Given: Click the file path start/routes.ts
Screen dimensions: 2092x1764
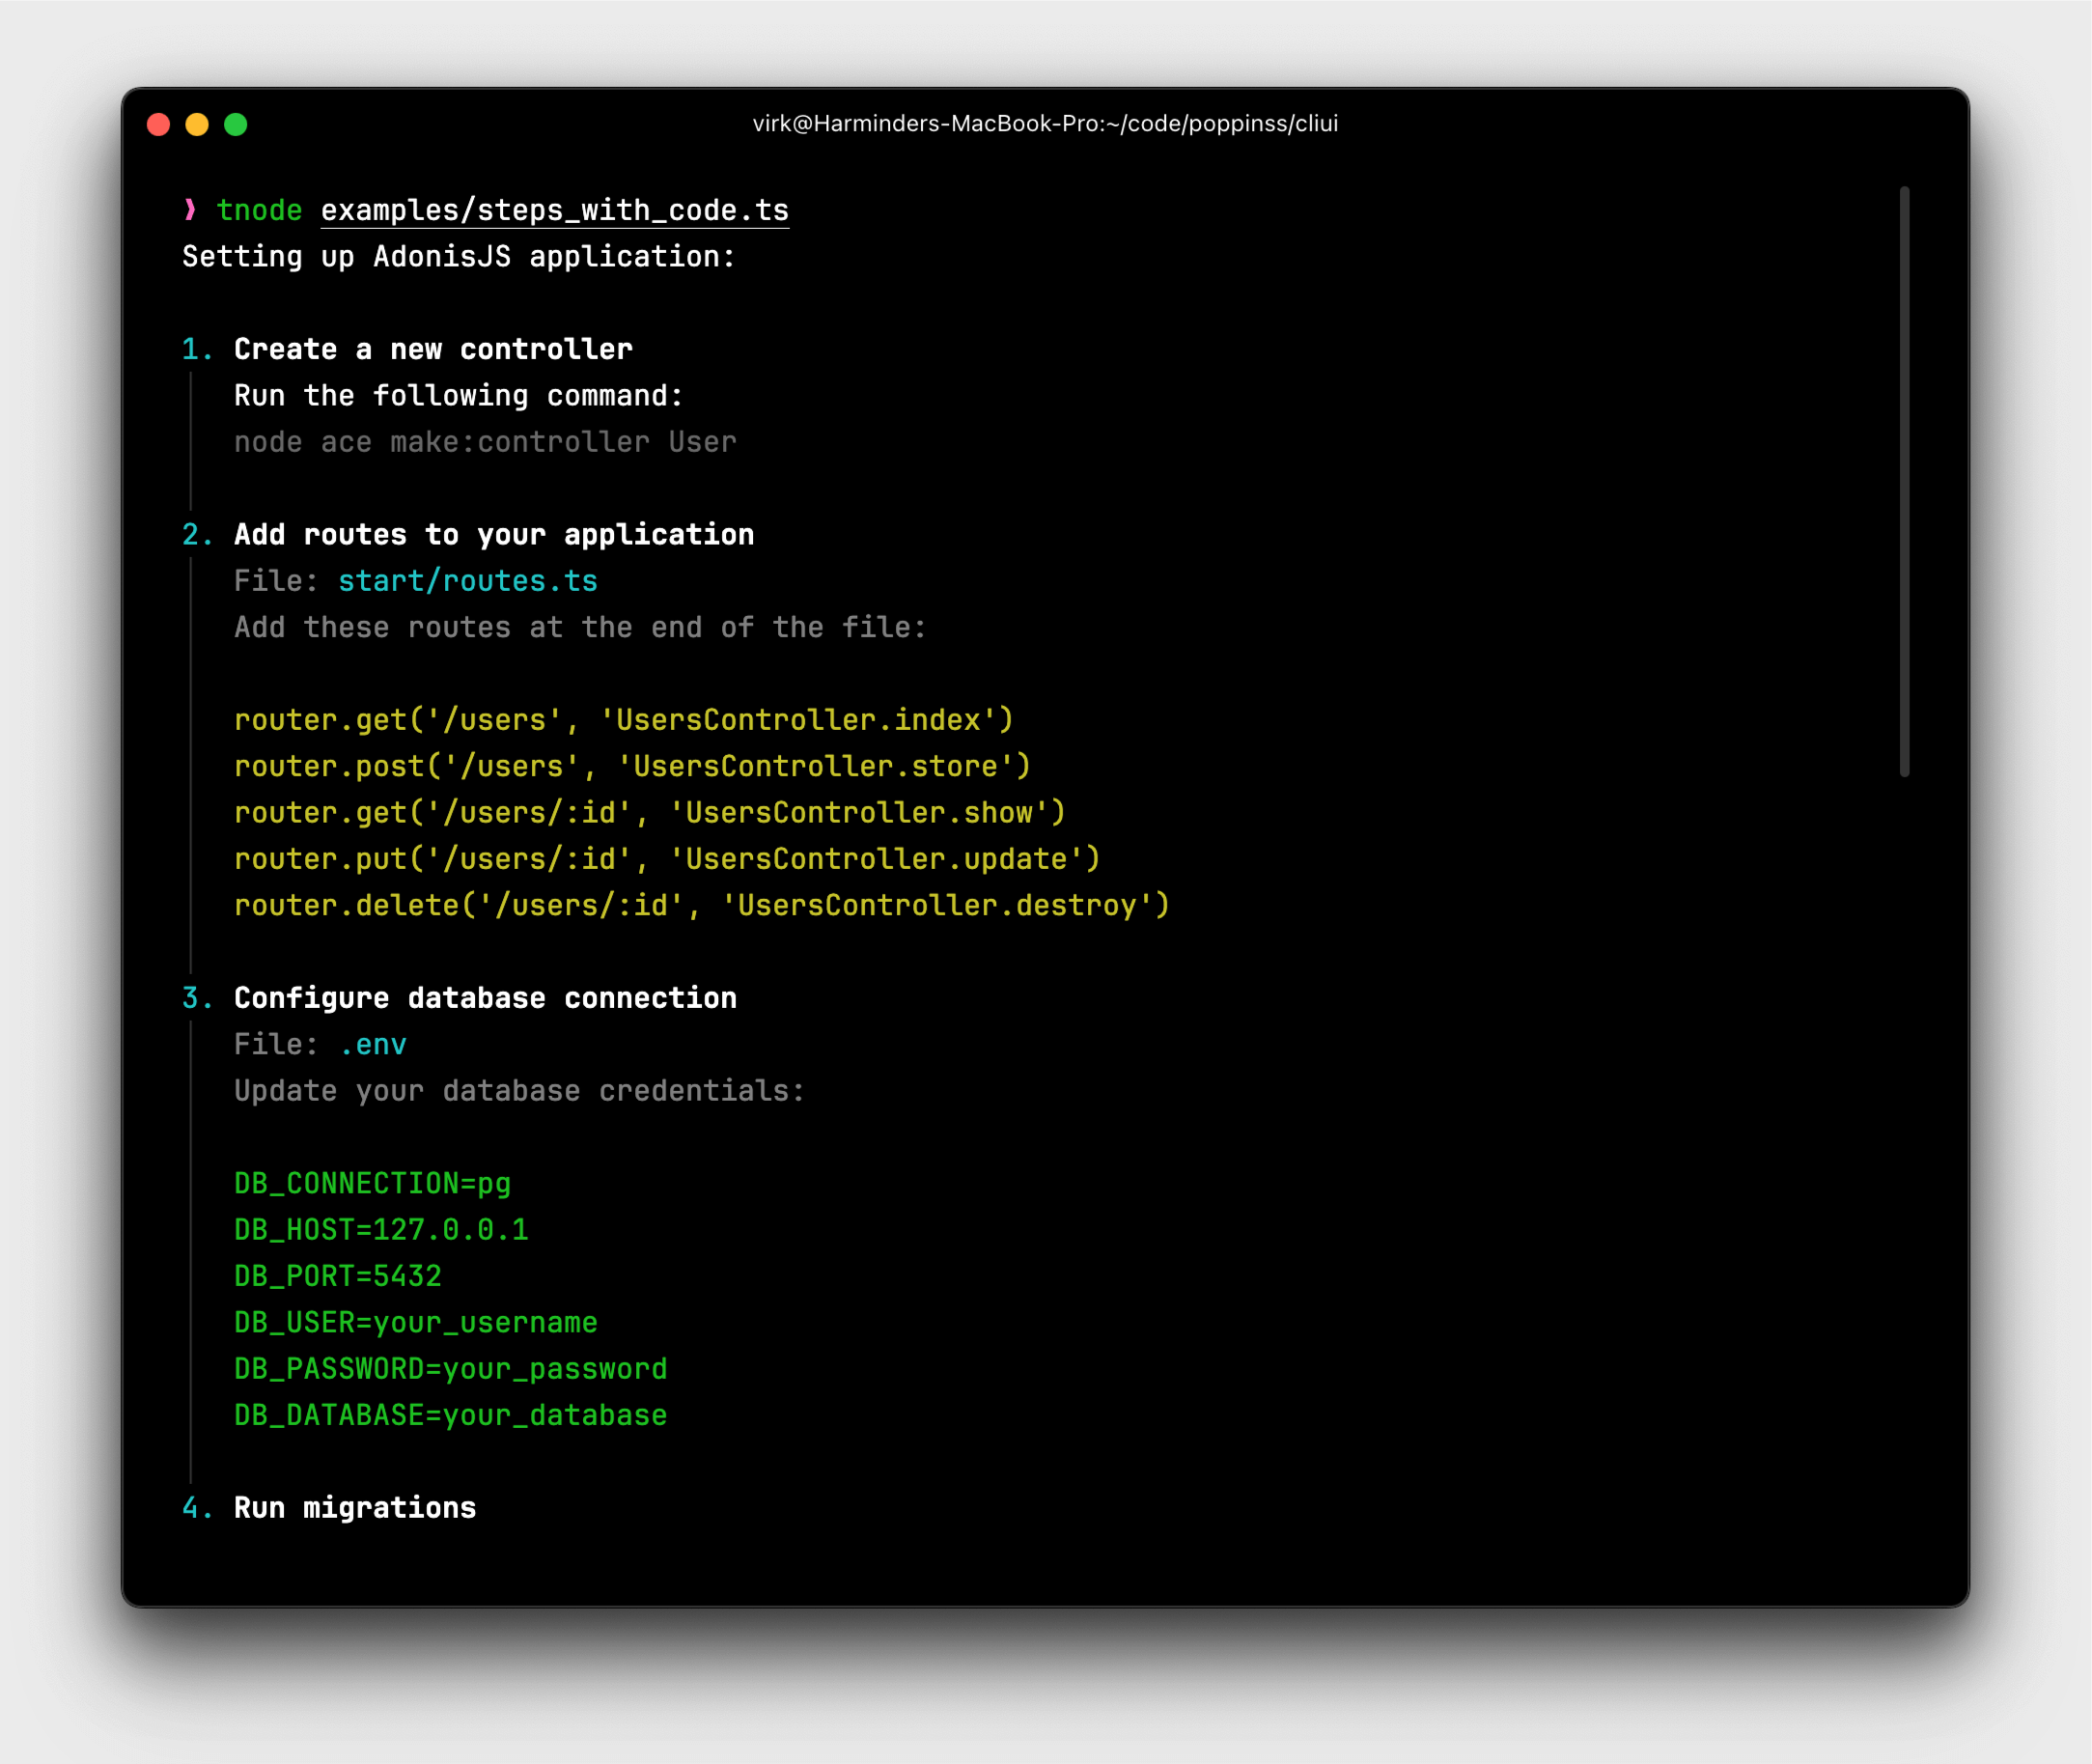Looking at the screenshot, I should pyautogui.click(x=468, y=581).
